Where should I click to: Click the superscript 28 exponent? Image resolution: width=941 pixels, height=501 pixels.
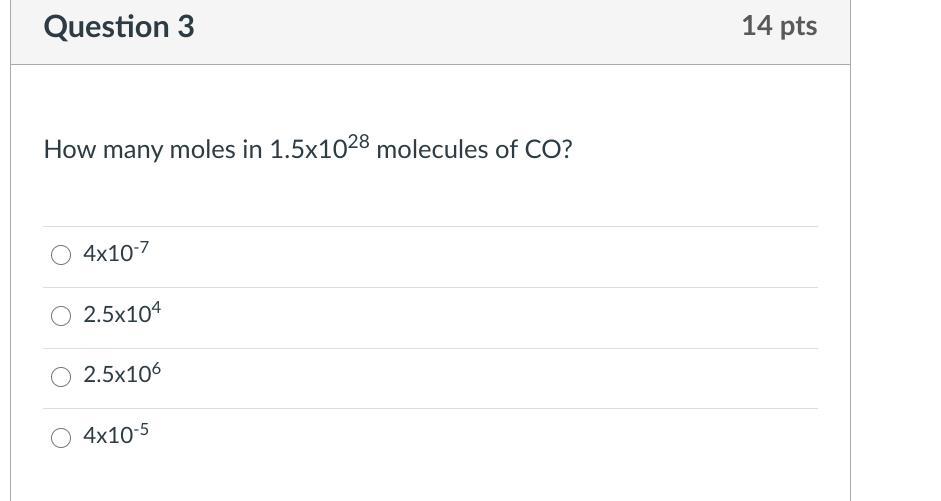[358, 143]
